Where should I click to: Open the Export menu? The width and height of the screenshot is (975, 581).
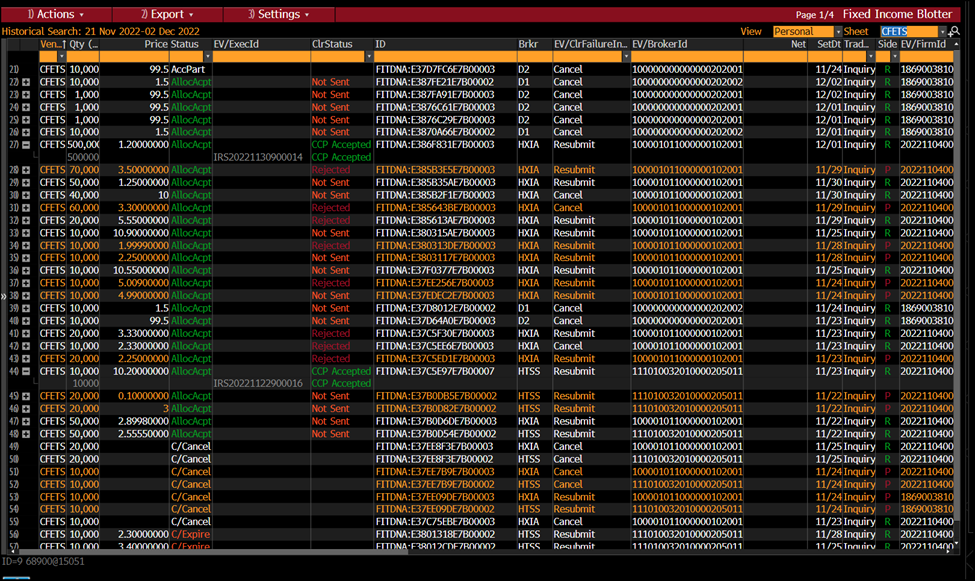(167, 14)
